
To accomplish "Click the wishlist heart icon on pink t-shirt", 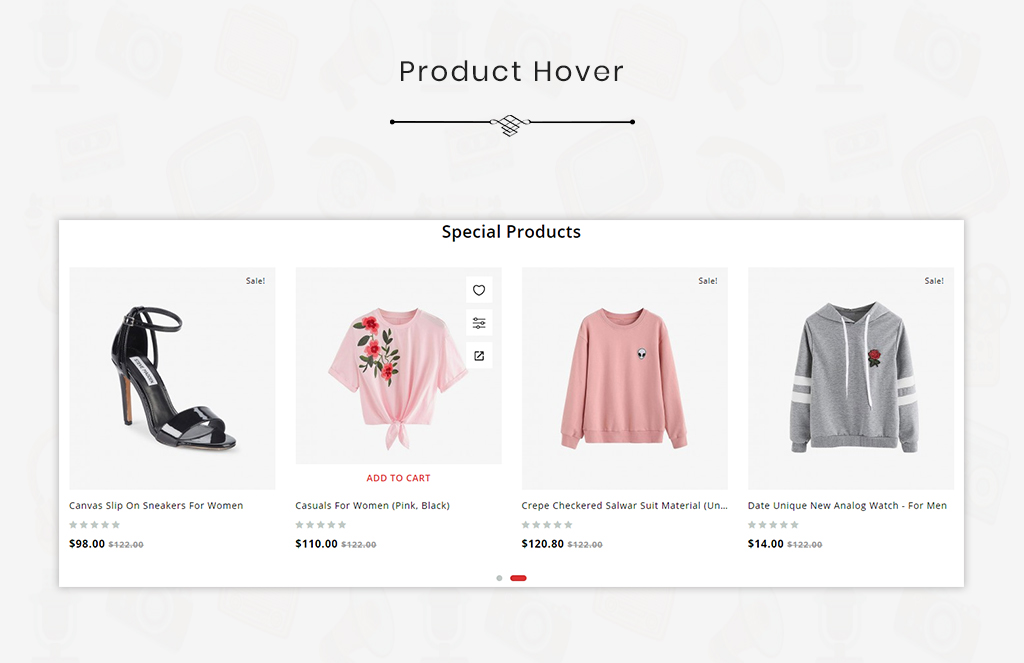I will 479,290.
